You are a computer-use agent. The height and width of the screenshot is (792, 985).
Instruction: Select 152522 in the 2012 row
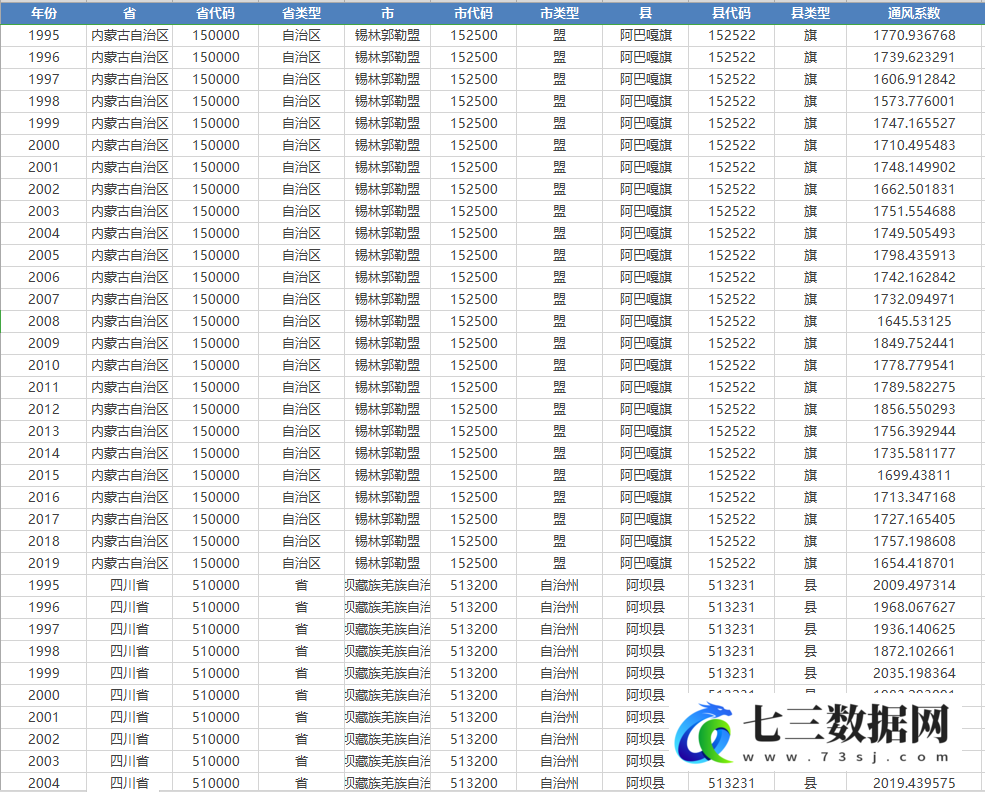tap(732, 409)
